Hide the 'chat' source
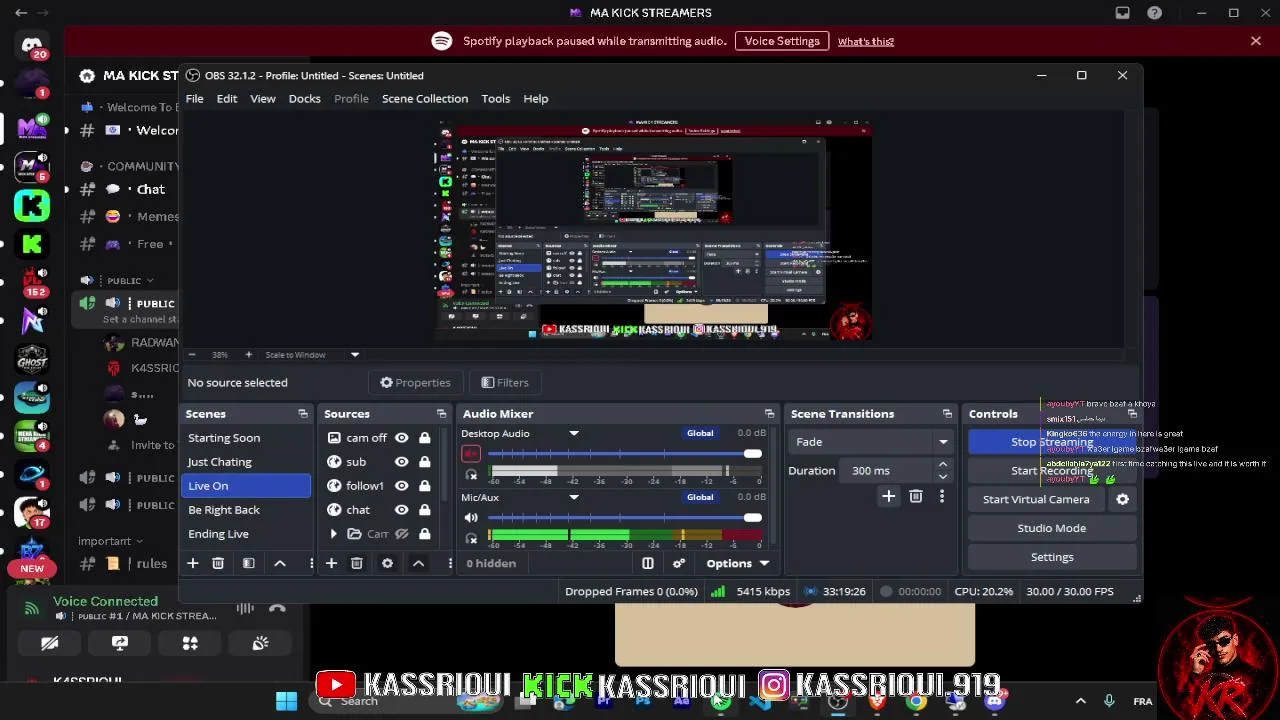 [x=402, y=510]
